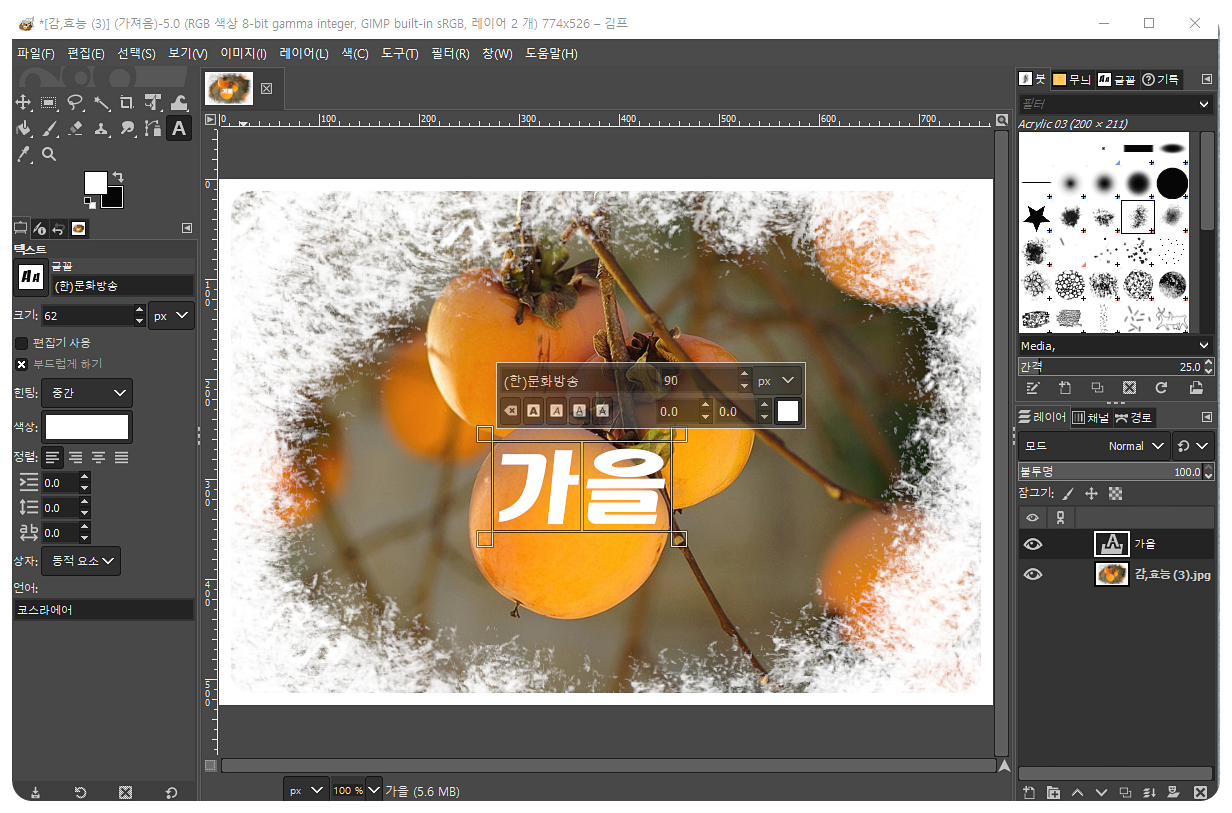The height and width of the screenshot is (813, 1232).
Task: Select the Text tool
Action: click(179, 128)
